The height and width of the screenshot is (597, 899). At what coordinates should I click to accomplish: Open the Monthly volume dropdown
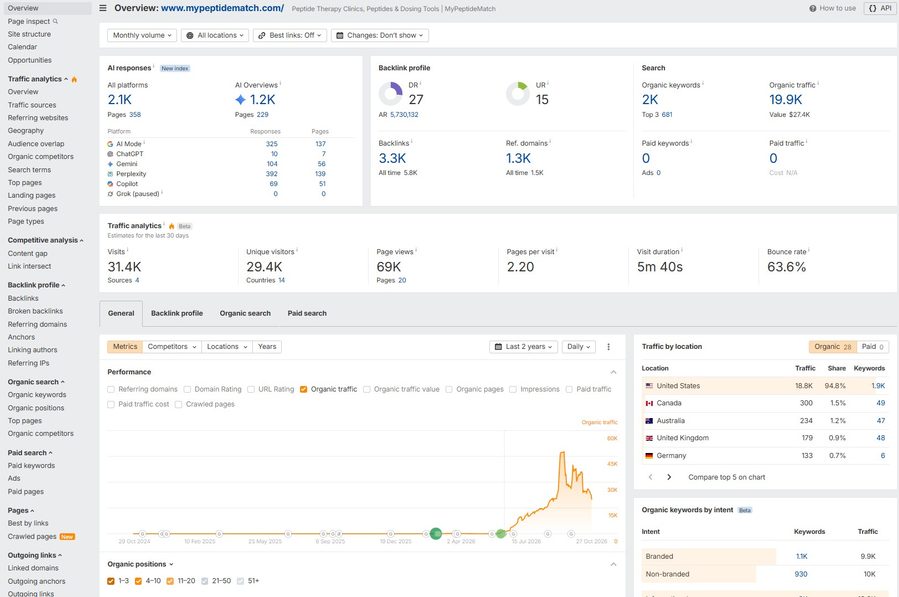[x=142, y=36]
